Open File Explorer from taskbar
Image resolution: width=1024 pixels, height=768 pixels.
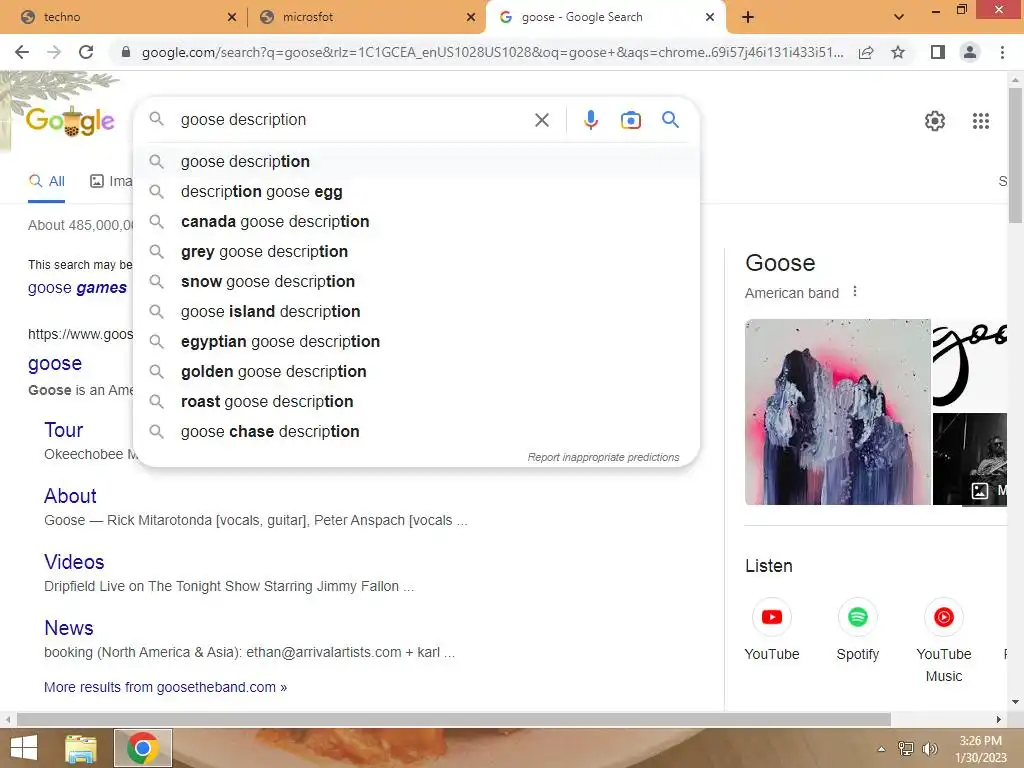(x=81, y=748)
